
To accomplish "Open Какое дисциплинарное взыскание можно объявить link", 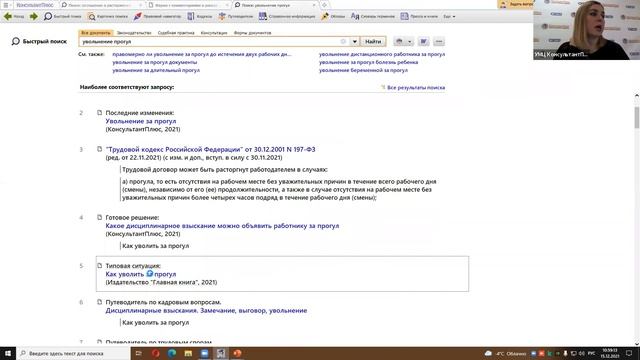I will (222, 226).
